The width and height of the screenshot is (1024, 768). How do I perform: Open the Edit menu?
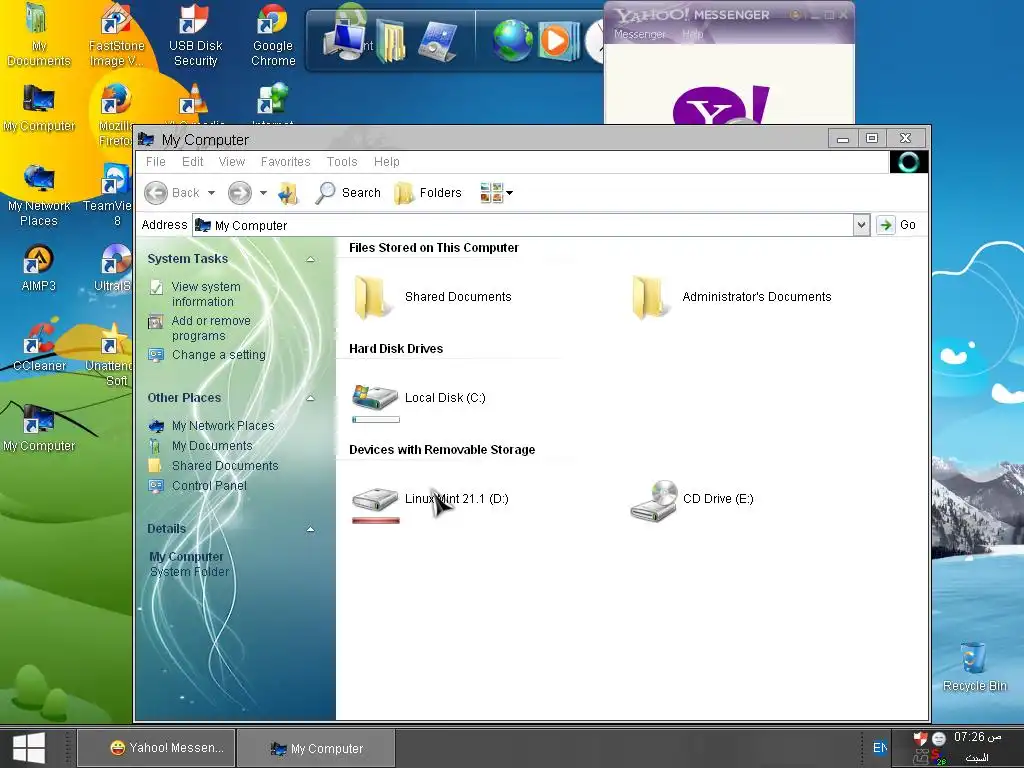pos(192,161)
